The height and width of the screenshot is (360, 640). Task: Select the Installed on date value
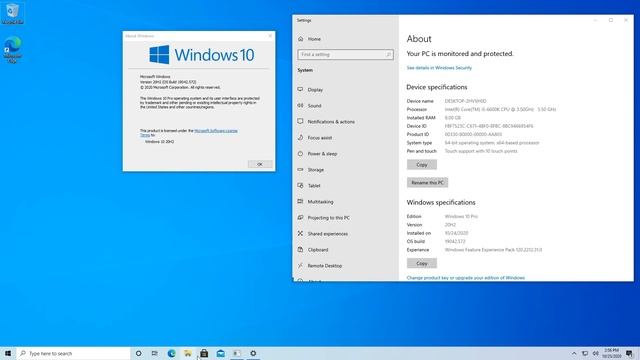tap(456, 233)
